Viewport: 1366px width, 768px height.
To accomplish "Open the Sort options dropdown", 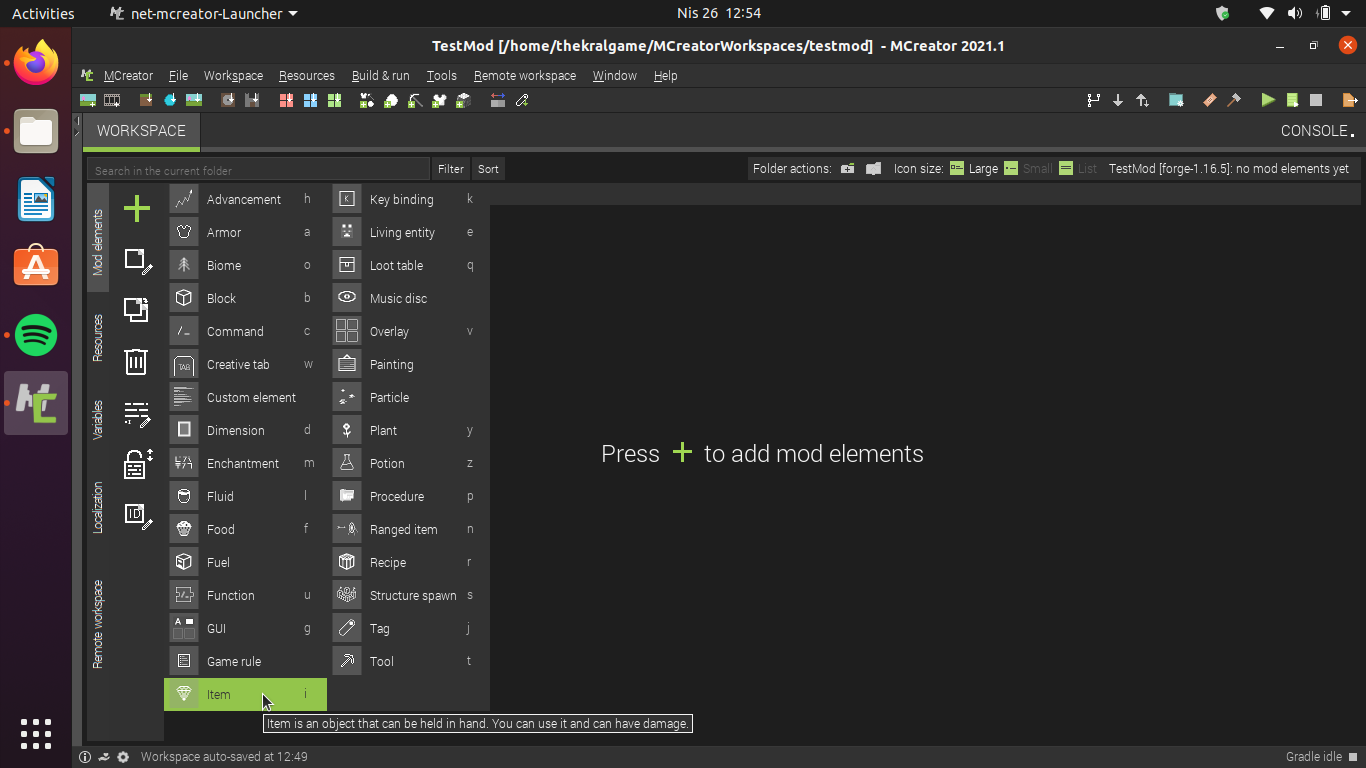I will coord(488,169).
